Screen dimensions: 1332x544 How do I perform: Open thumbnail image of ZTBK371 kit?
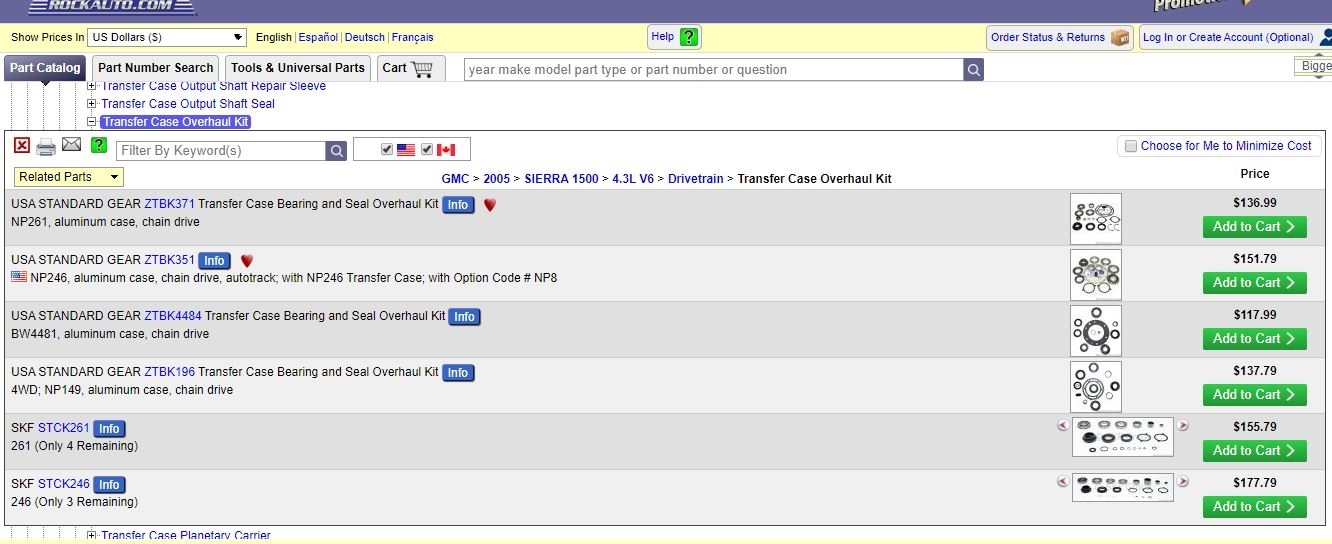pos(1096,219)
